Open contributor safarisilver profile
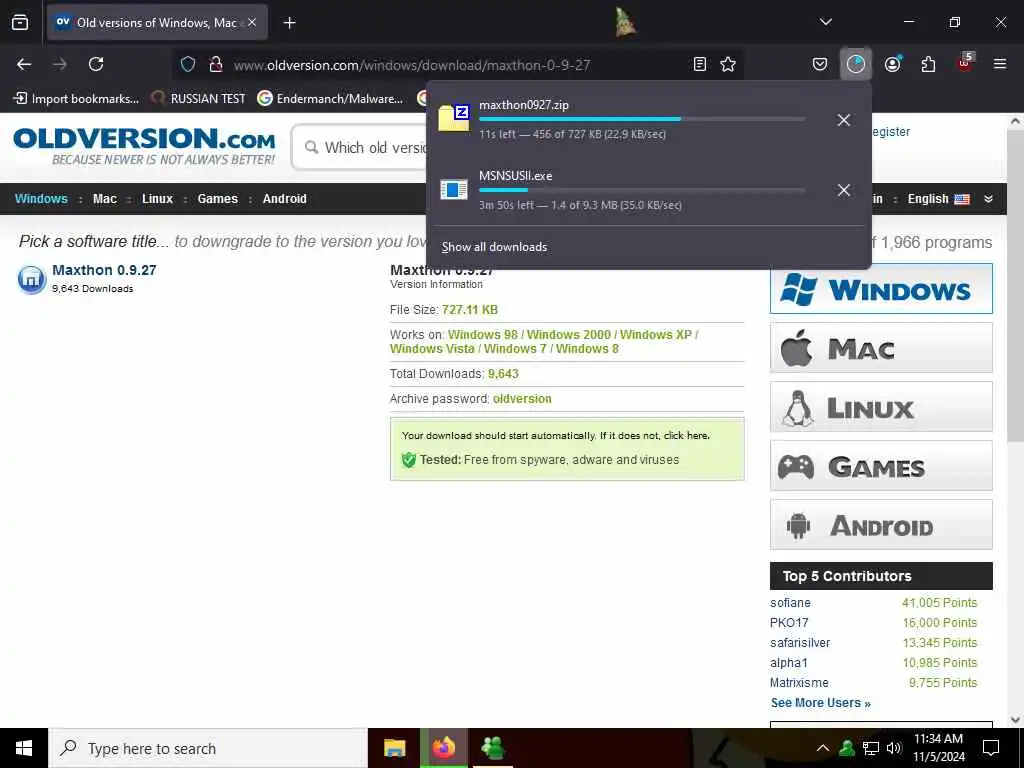The width and height of the screenshot is (1024, 768). tap(800, 643)
